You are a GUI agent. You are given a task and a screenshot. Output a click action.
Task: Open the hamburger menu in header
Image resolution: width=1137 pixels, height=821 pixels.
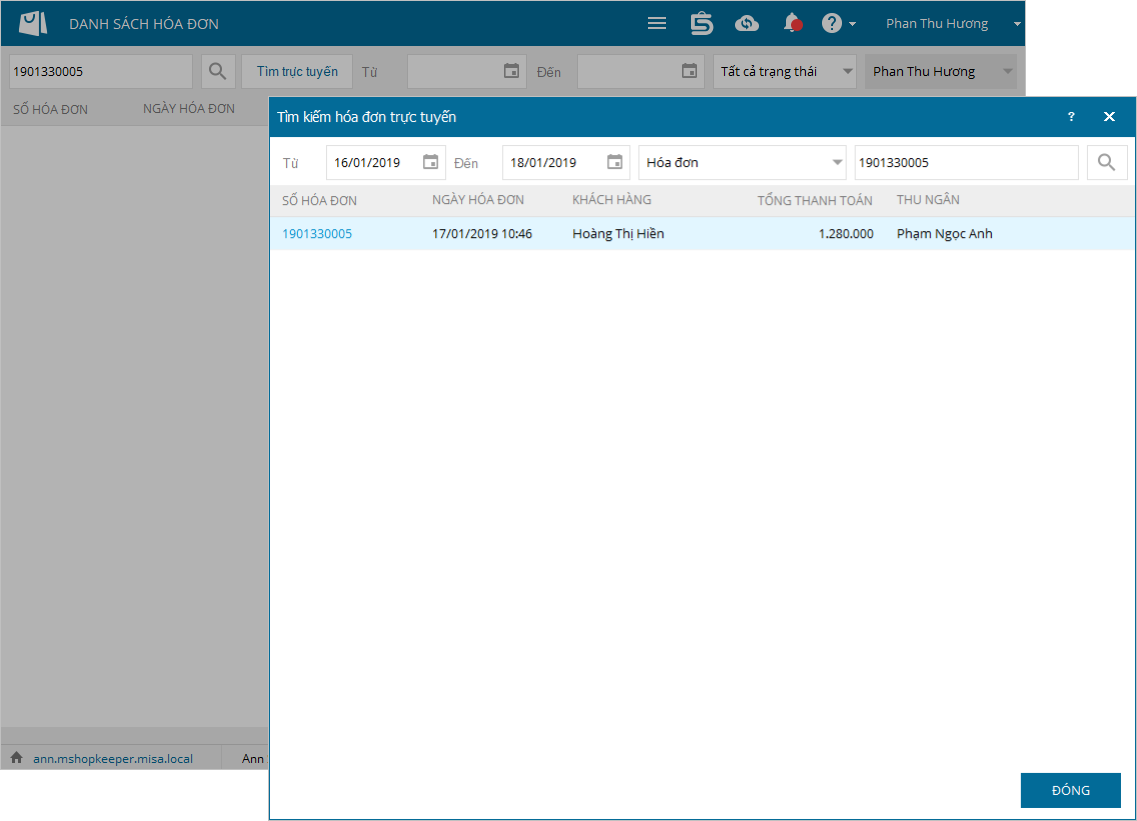point(657,23)
